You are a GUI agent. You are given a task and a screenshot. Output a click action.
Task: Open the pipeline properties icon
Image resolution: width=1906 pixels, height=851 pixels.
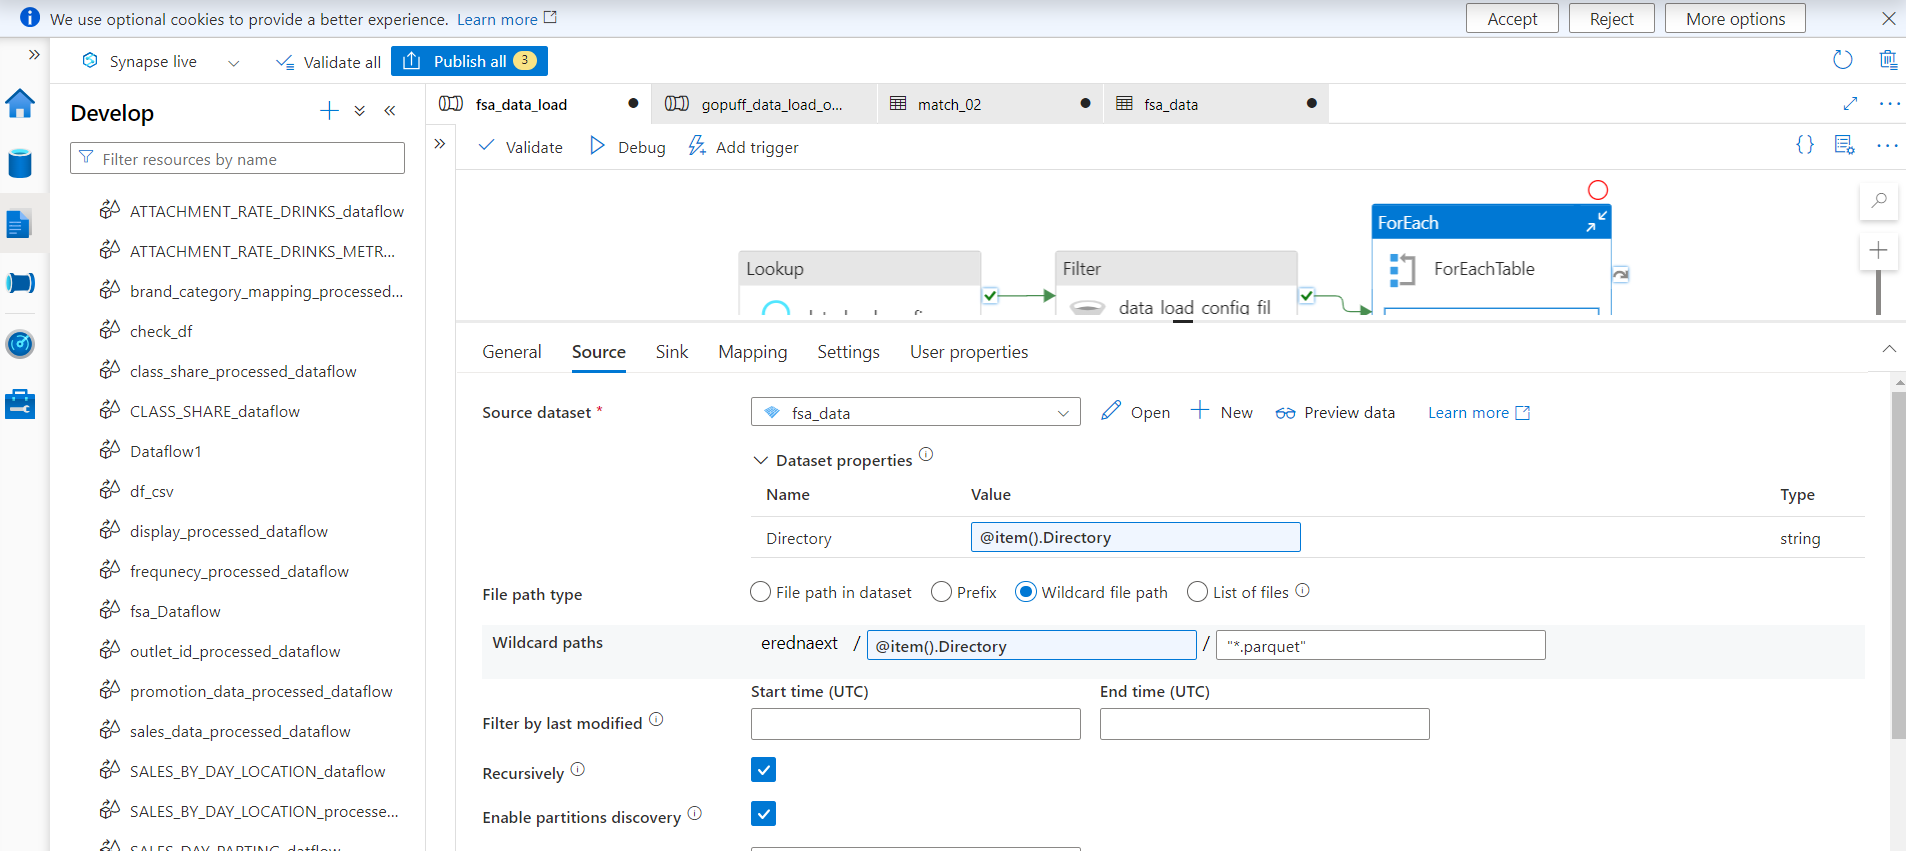[x=1845, y=145]
